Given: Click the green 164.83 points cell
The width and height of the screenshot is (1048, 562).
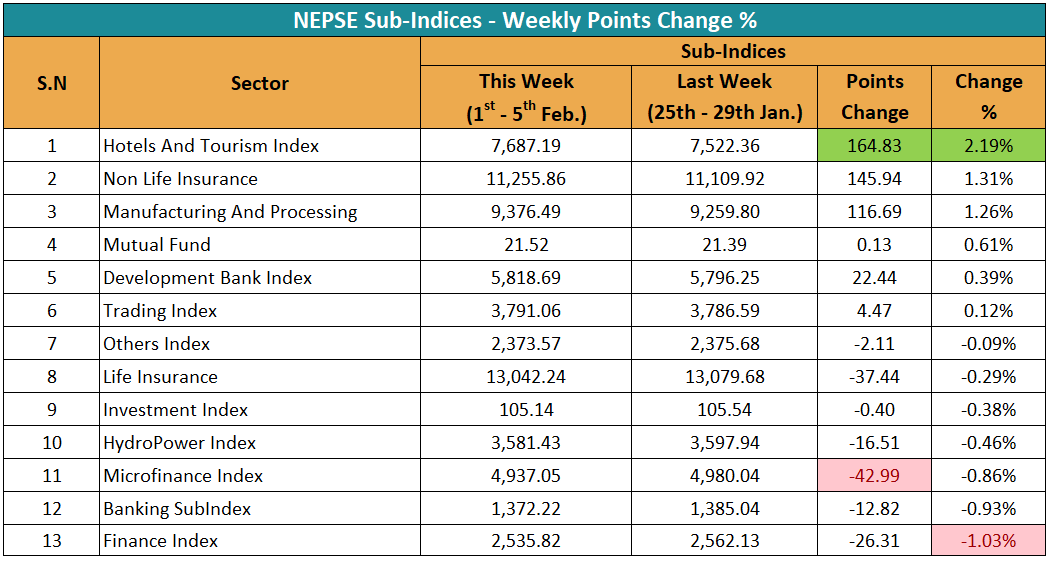Looking at the screenshot, I should (x=874, y=146).
